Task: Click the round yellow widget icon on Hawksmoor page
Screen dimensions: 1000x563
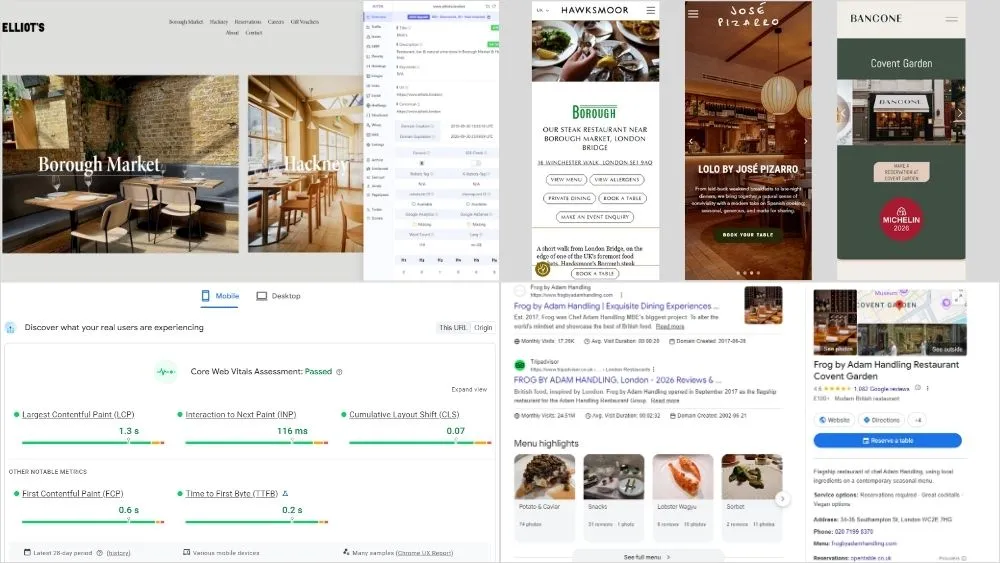Action: pos(542,269)
